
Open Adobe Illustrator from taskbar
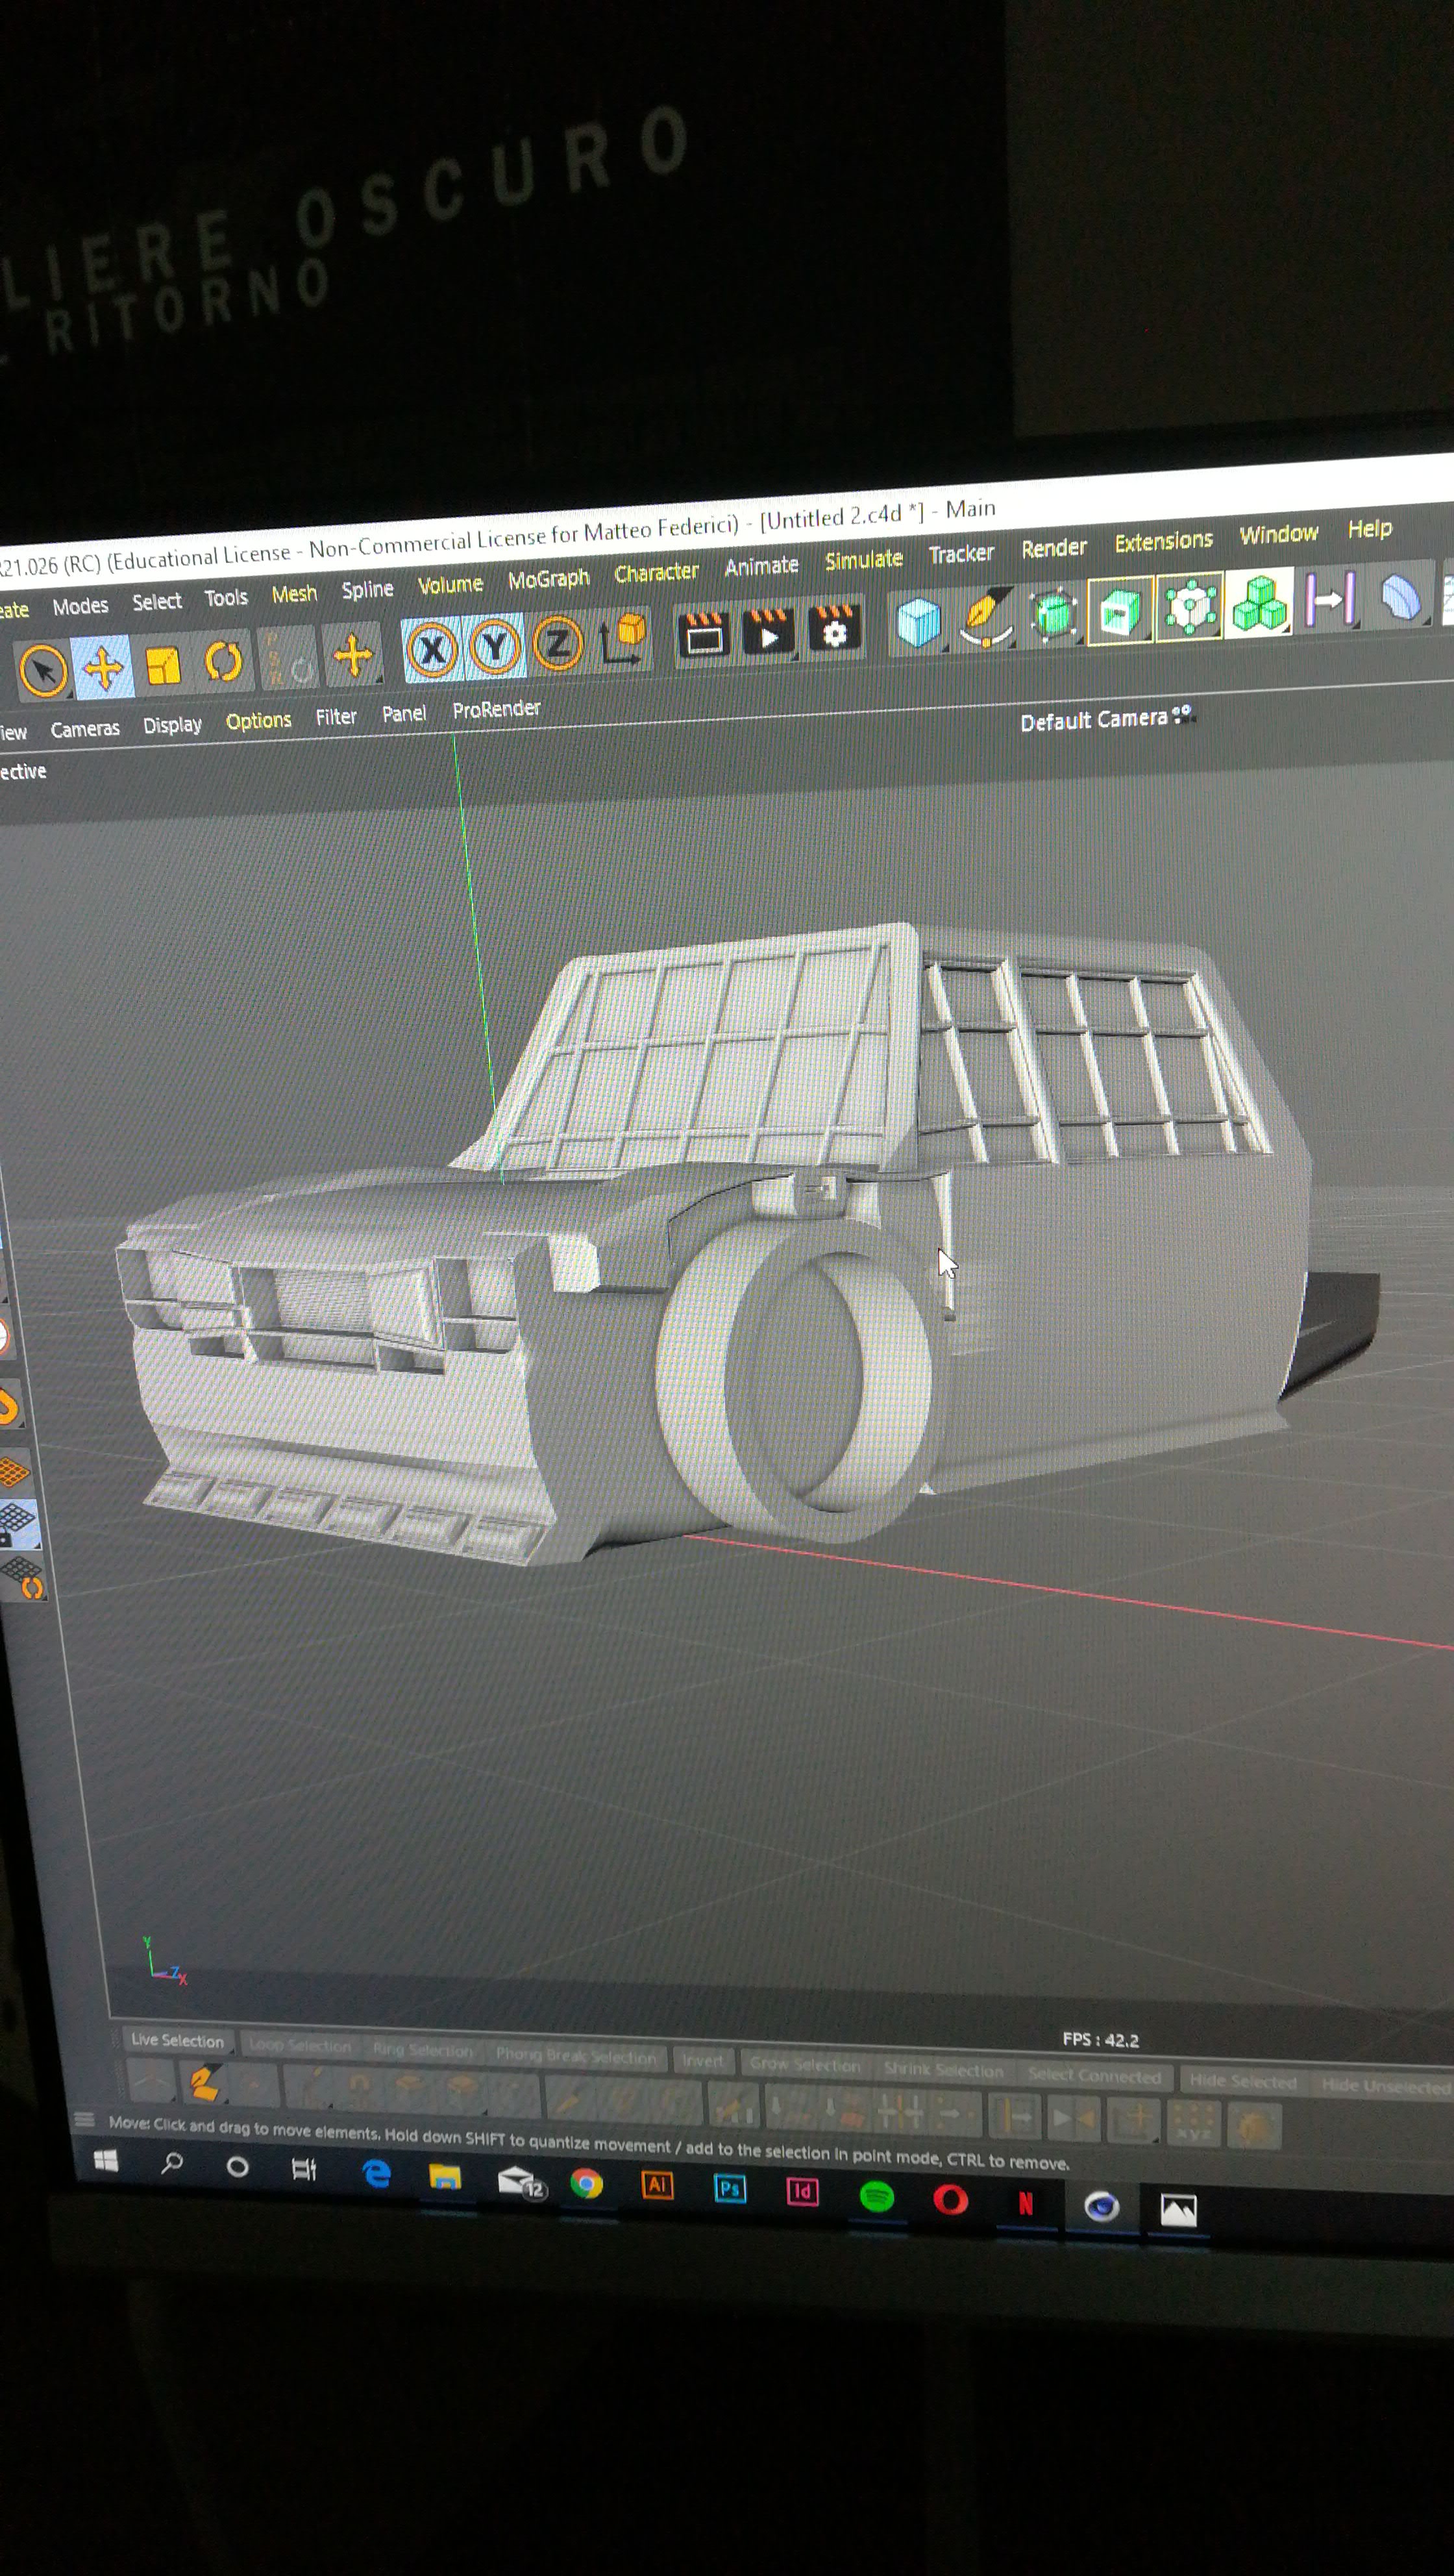(657, 2185)
